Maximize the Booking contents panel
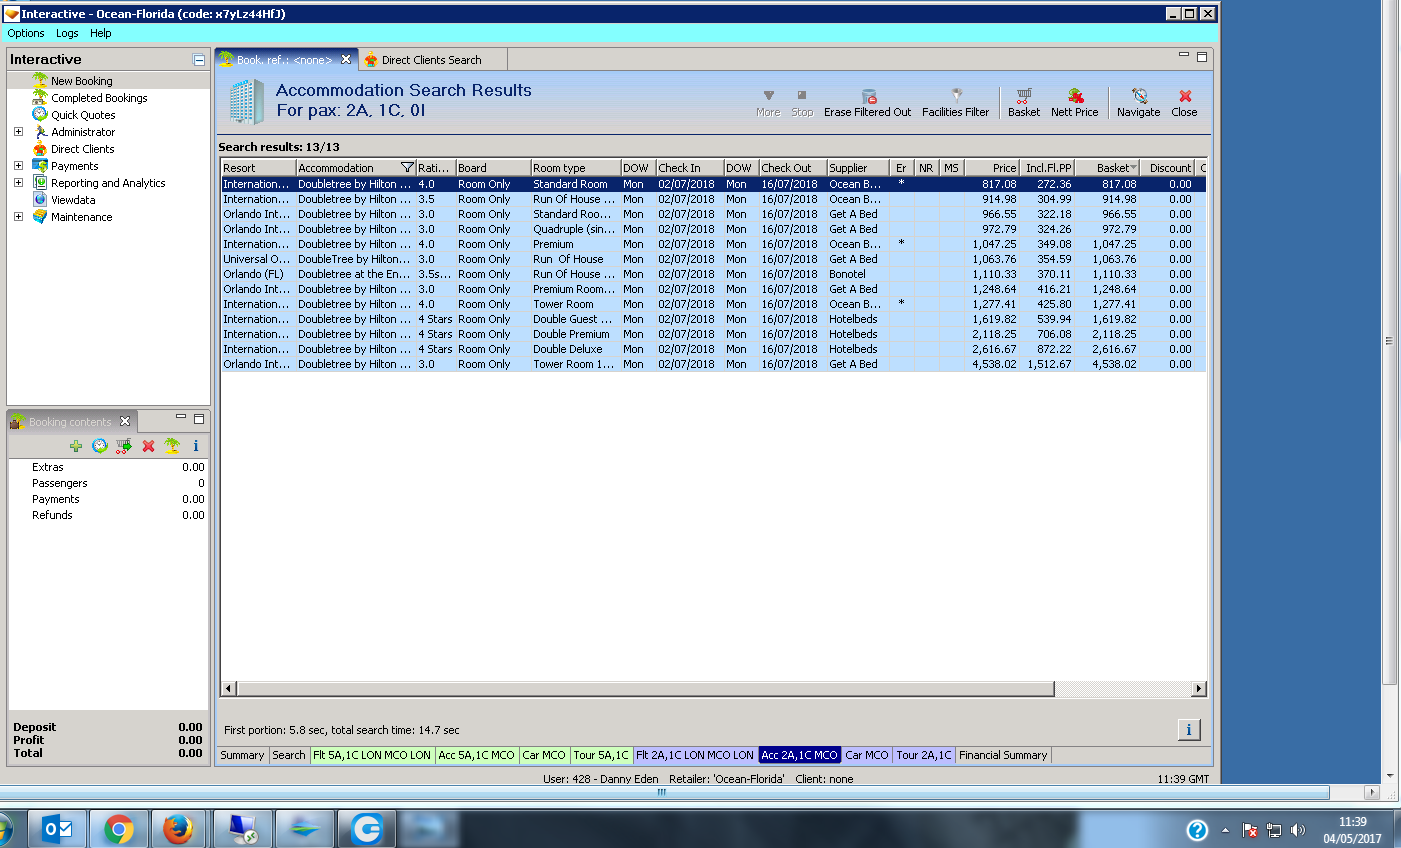 [x=199, y=419]
